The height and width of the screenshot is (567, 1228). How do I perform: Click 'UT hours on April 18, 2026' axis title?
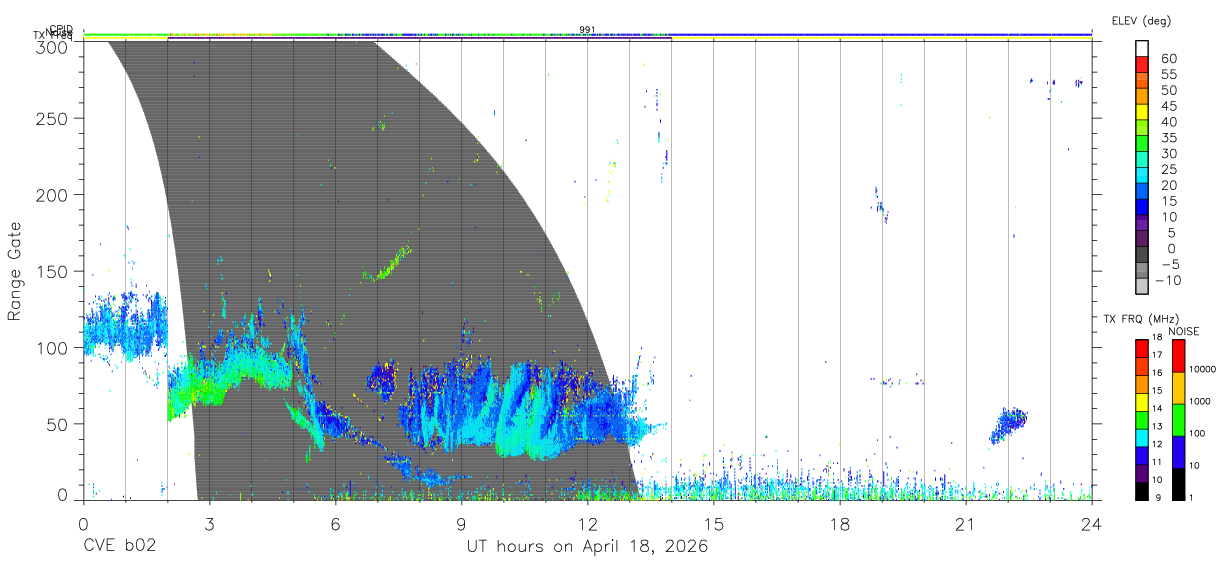(x=587, y=547)
